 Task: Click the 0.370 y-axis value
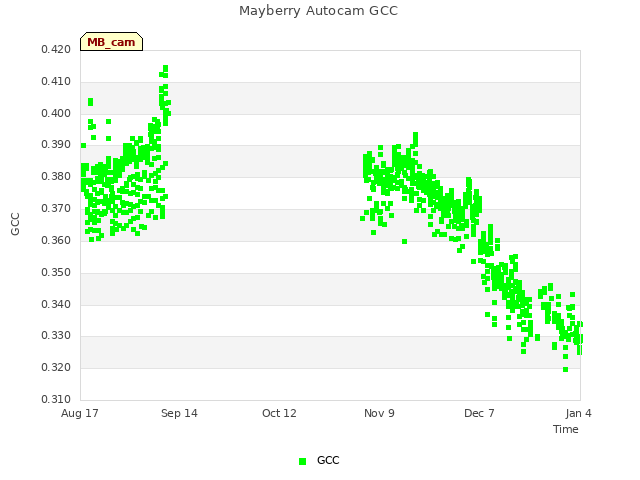point(56,208)
